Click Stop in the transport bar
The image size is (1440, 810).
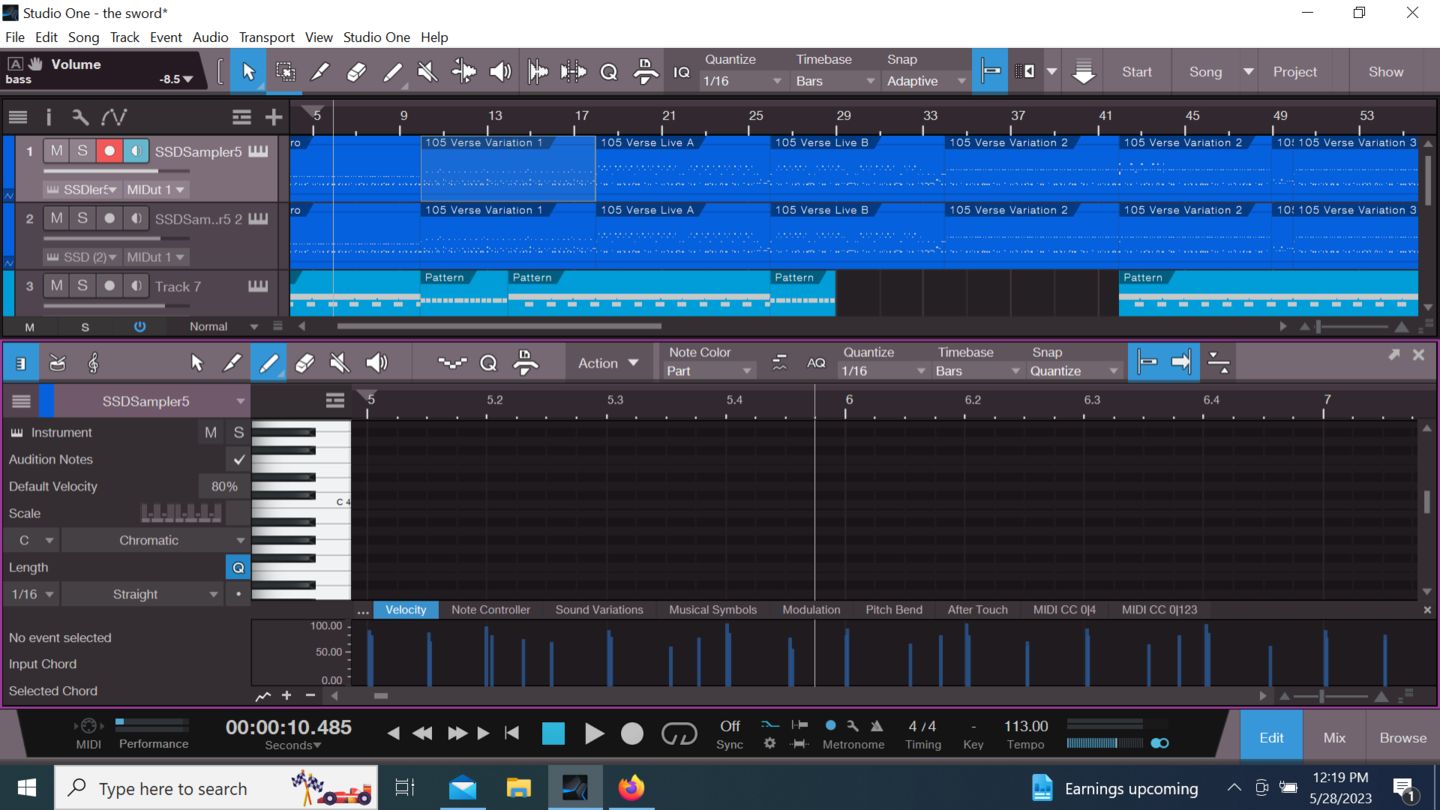pos(553,734)
